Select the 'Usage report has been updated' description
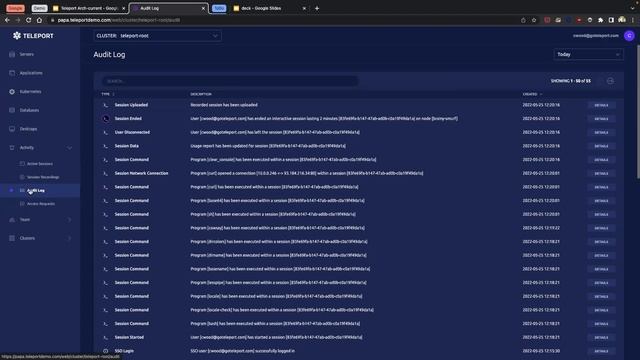This screenshot has height=360, width=640. [268, 146]
